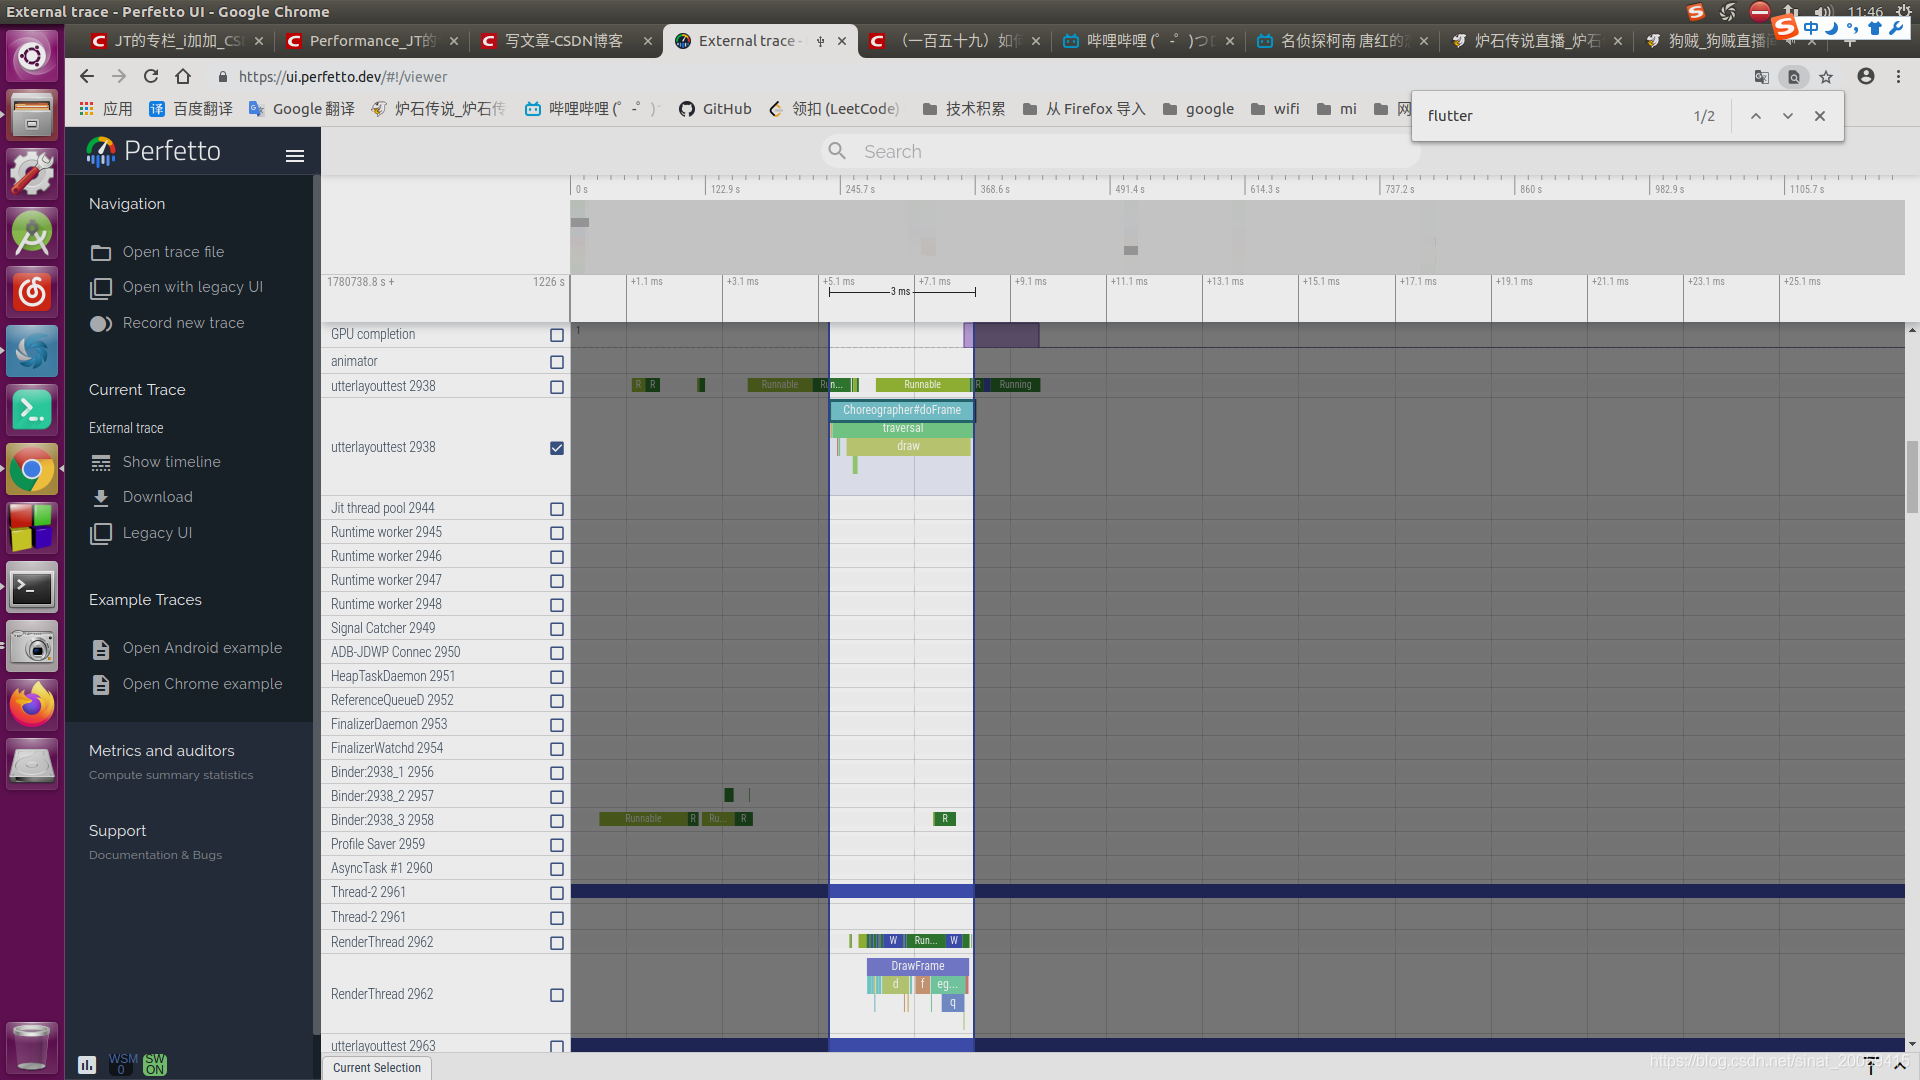
Task: Expand the Current Selection panel arrow
Action: point(1900,1066)
